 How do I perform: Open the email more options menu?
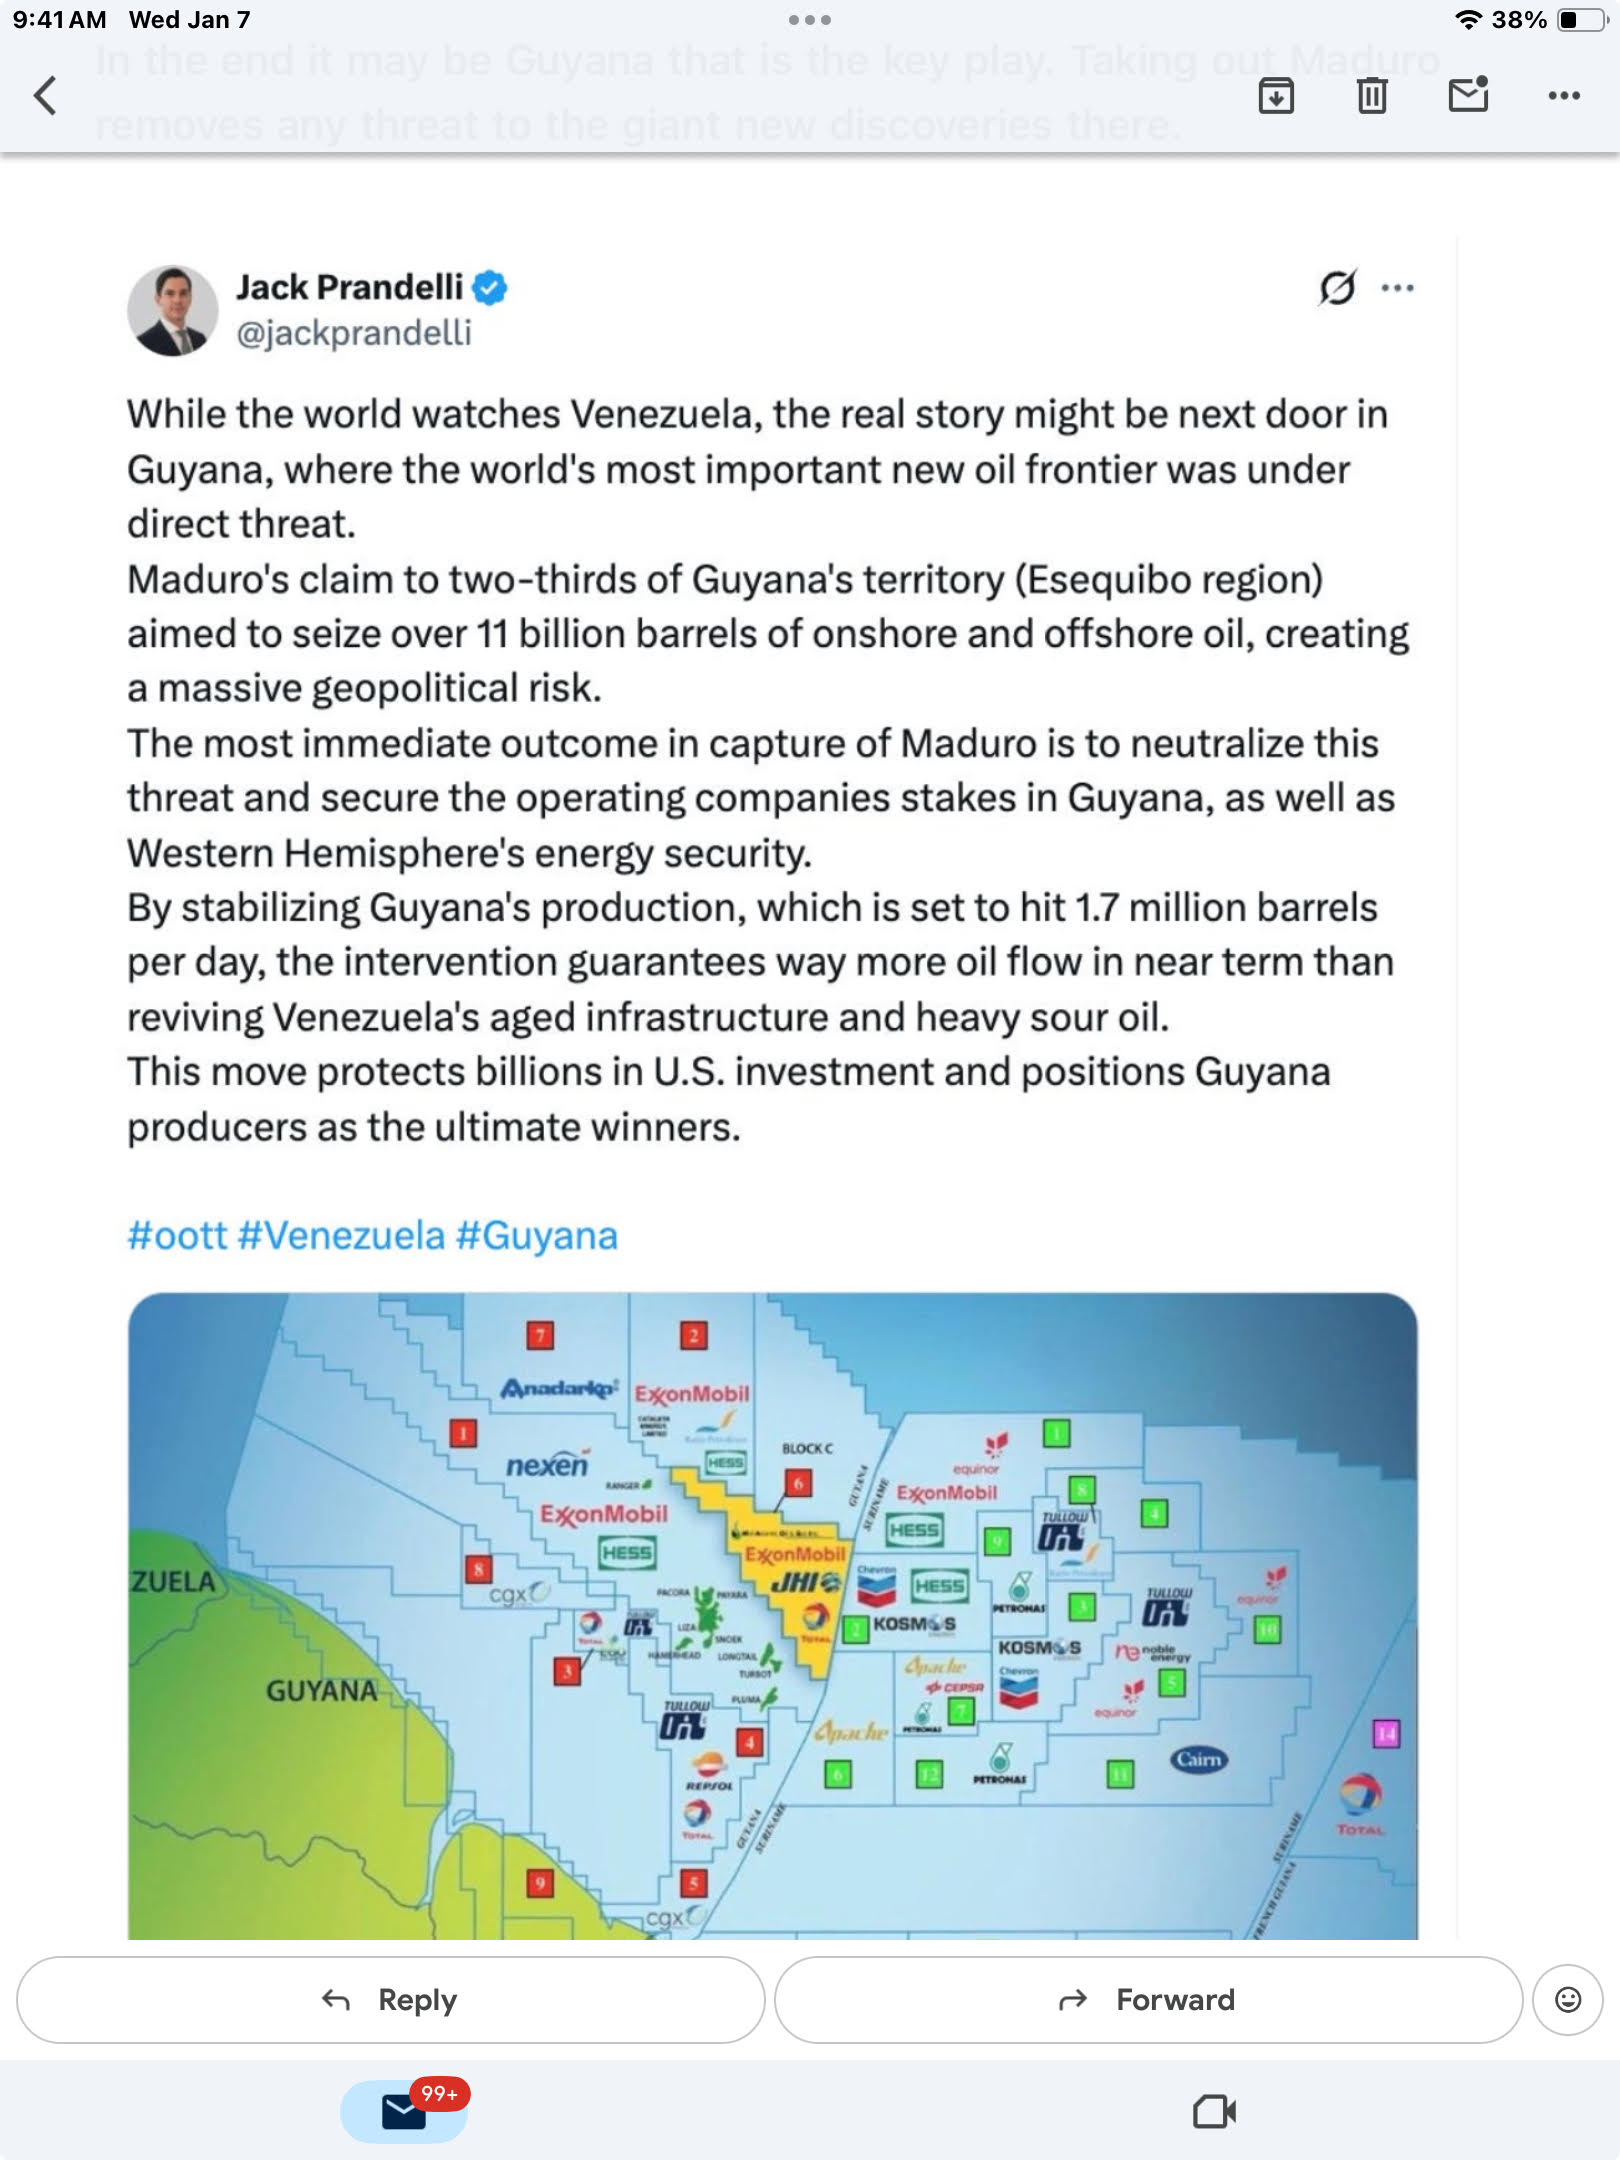click(1564, 96)
